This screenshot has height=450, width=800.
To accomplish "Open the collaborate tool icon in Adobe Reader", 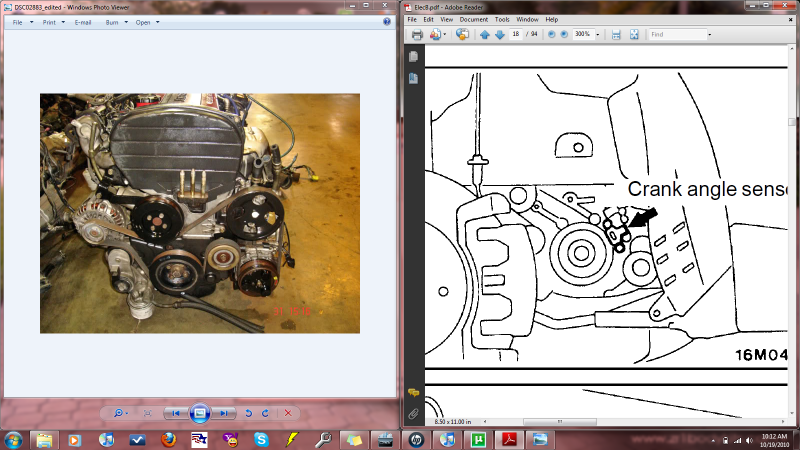I will click(x=435, y=35).
